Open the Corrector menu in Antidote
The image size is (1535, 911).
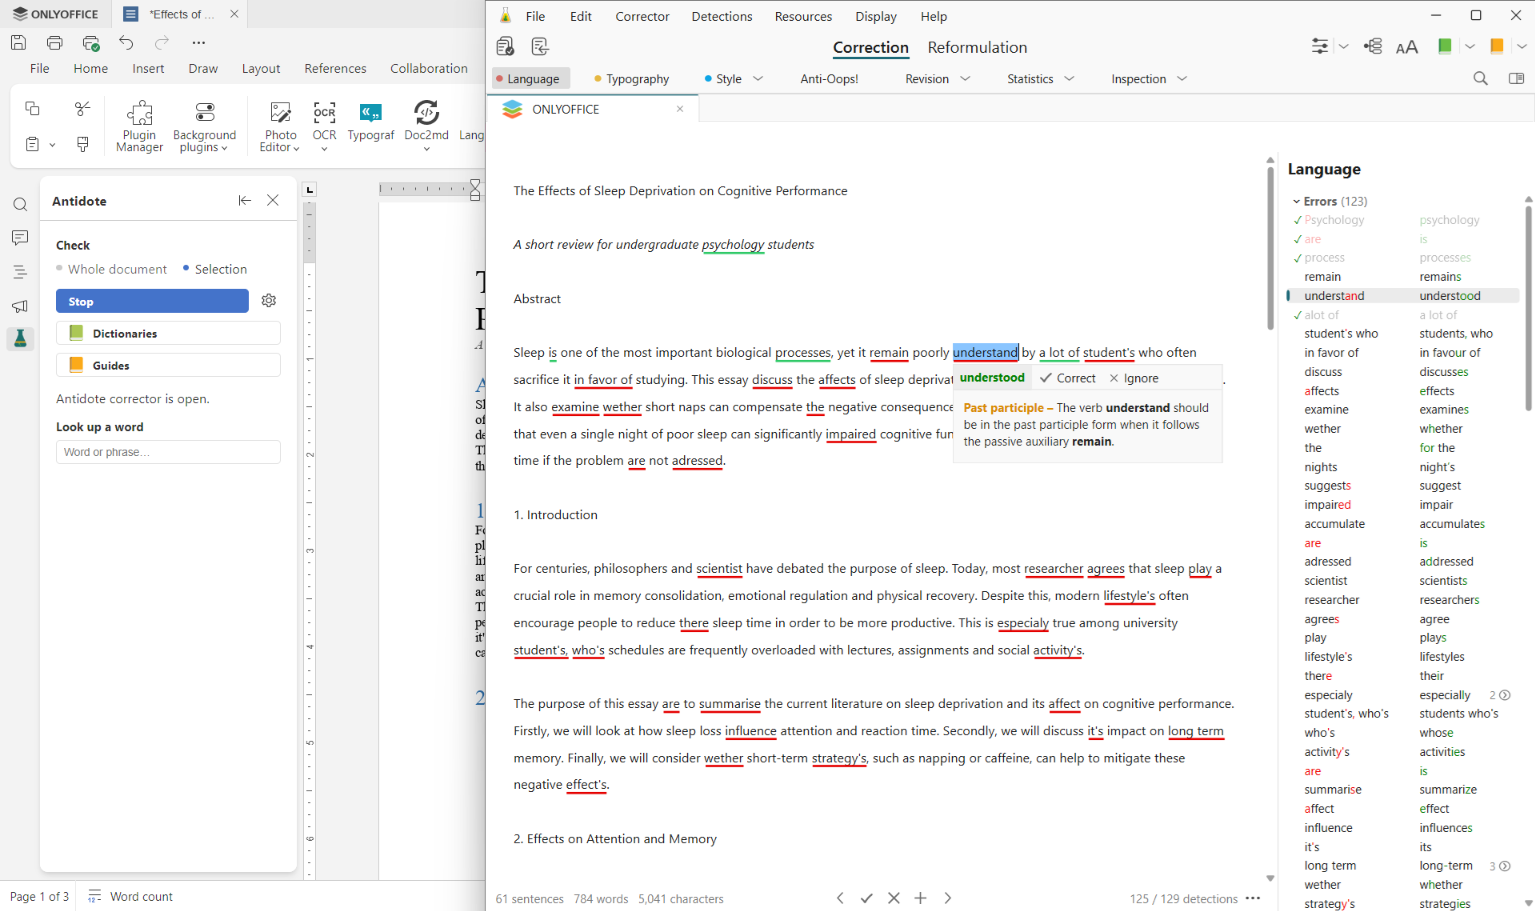(x=642, y=16)
